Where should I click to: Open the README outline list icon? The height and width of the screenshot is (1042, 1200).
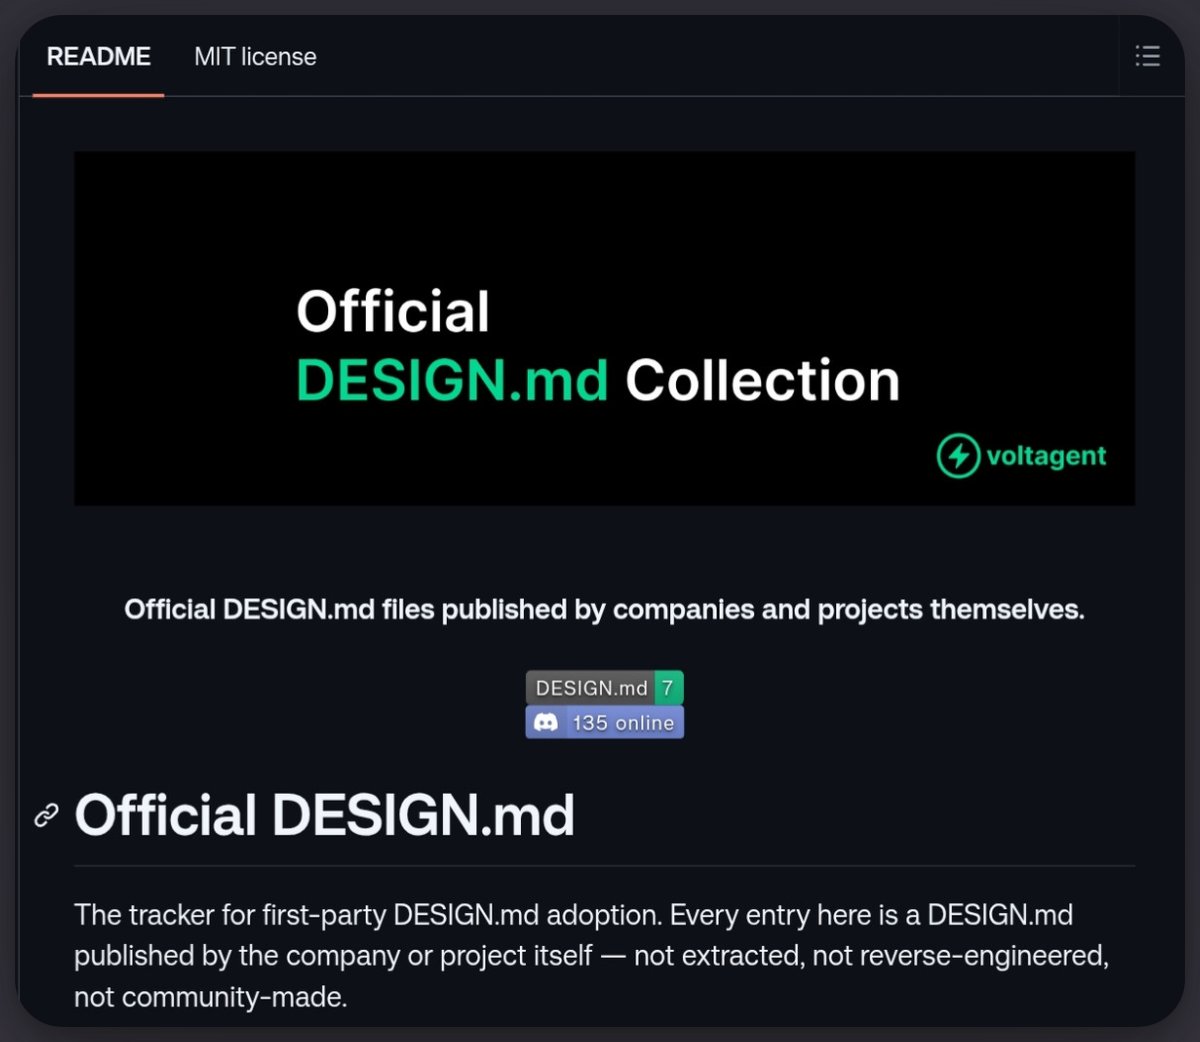pyautogui.click(x=1148, y=56)
